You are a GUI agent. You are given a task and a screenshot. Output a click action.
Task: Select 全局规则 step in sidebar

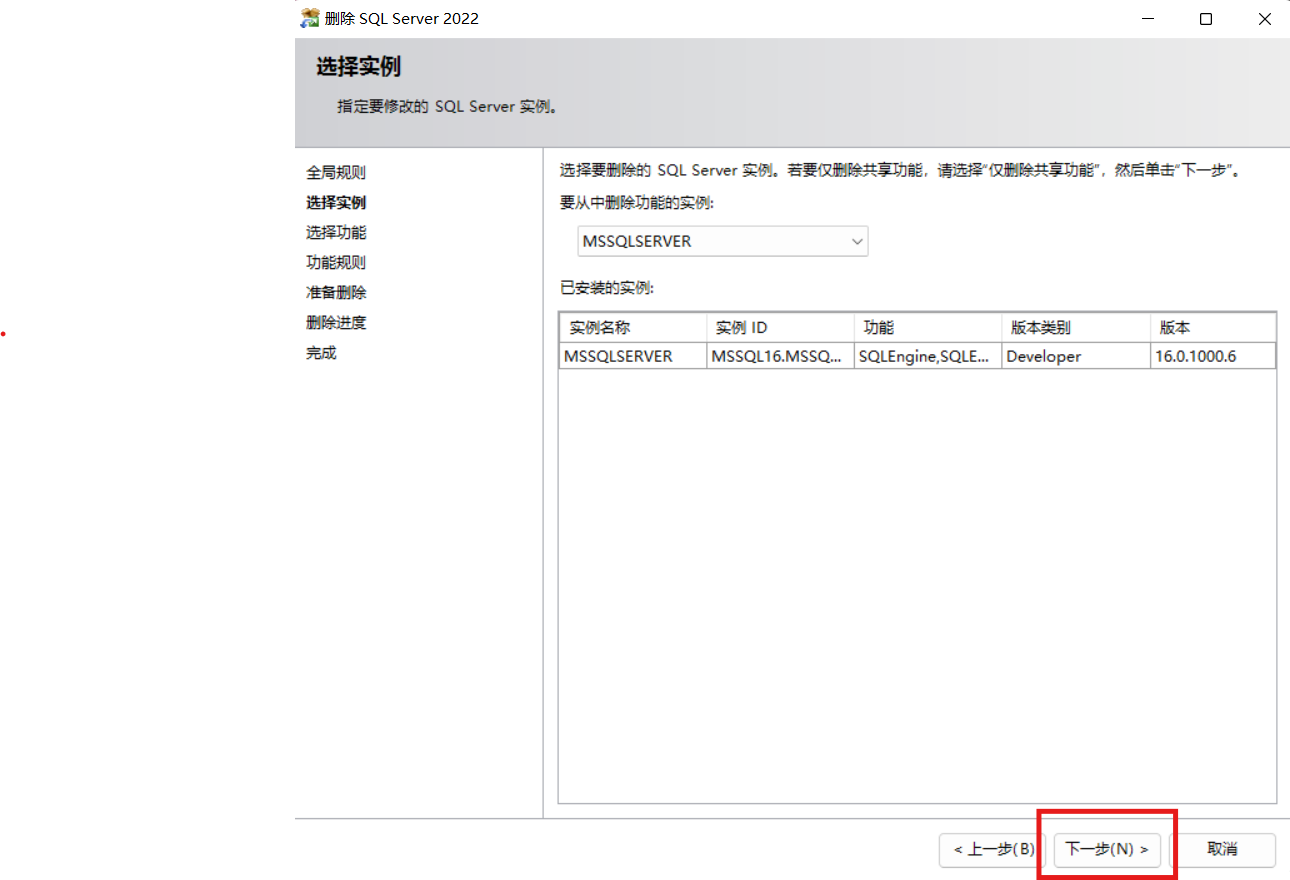pyautogui.click(x=336, y=173)
